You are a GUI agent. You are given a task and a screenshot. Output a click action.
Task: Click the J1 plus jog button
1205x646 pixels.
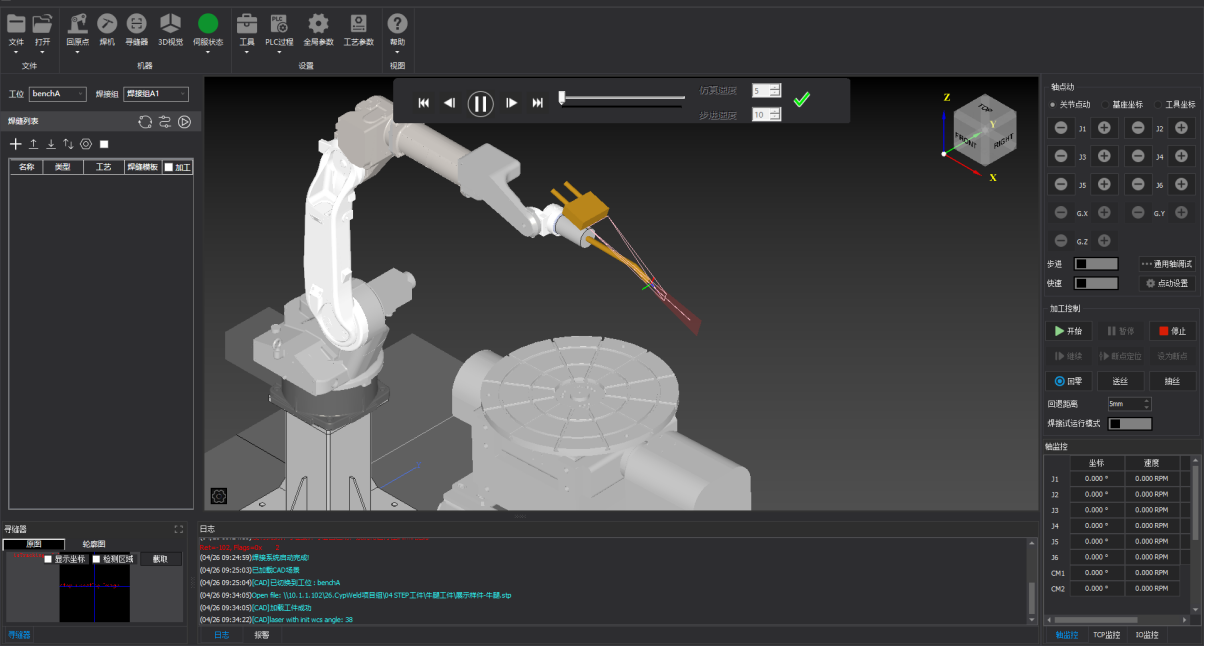(x=1104, y=128)
